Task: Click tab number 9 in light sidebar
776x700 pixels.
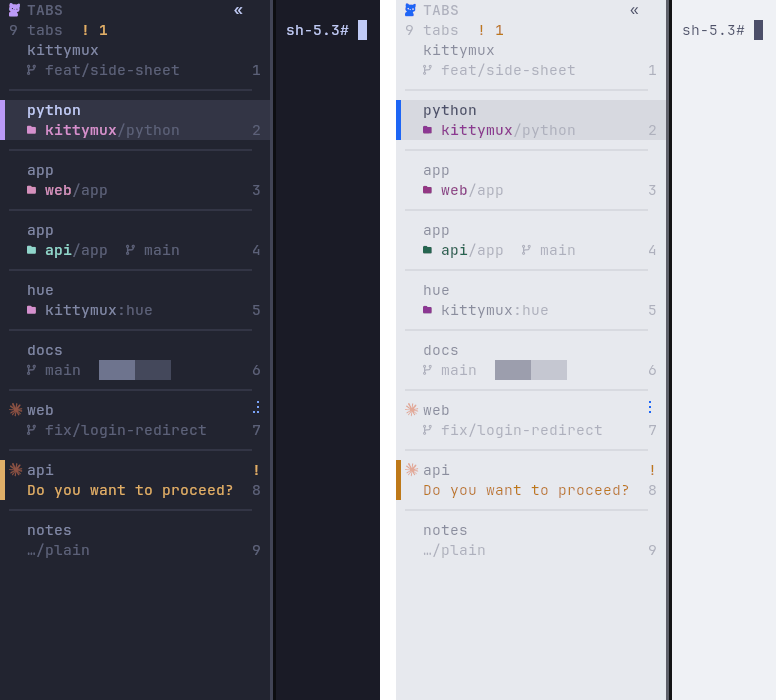Action: [x=652, y=550]
